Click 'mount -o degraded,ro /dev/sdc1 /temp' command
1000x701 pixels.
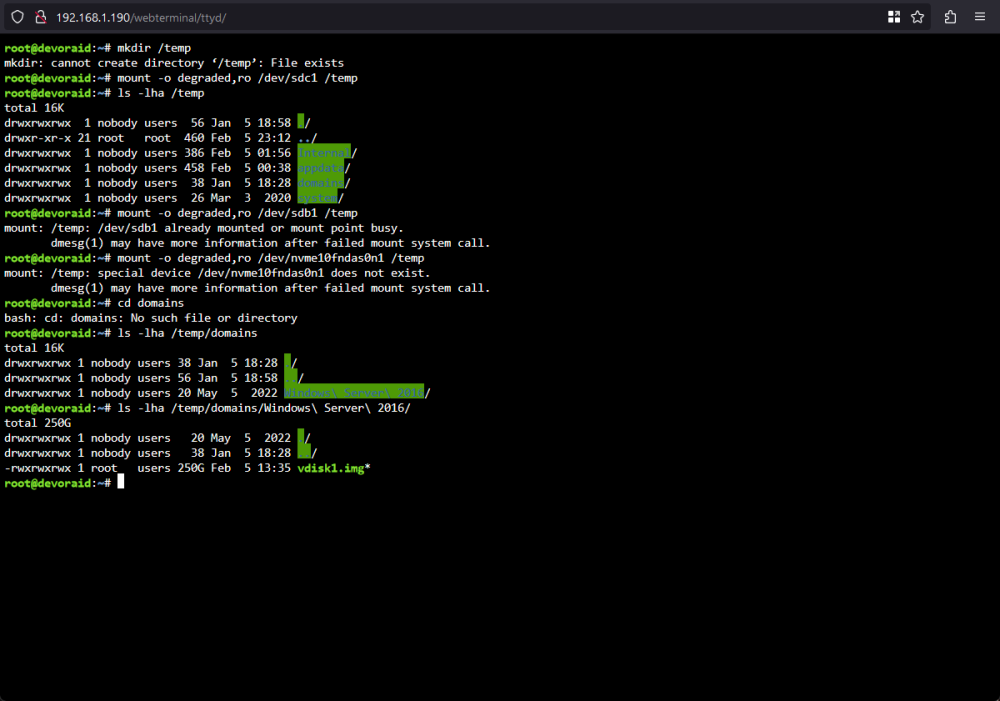coord(237,78)
